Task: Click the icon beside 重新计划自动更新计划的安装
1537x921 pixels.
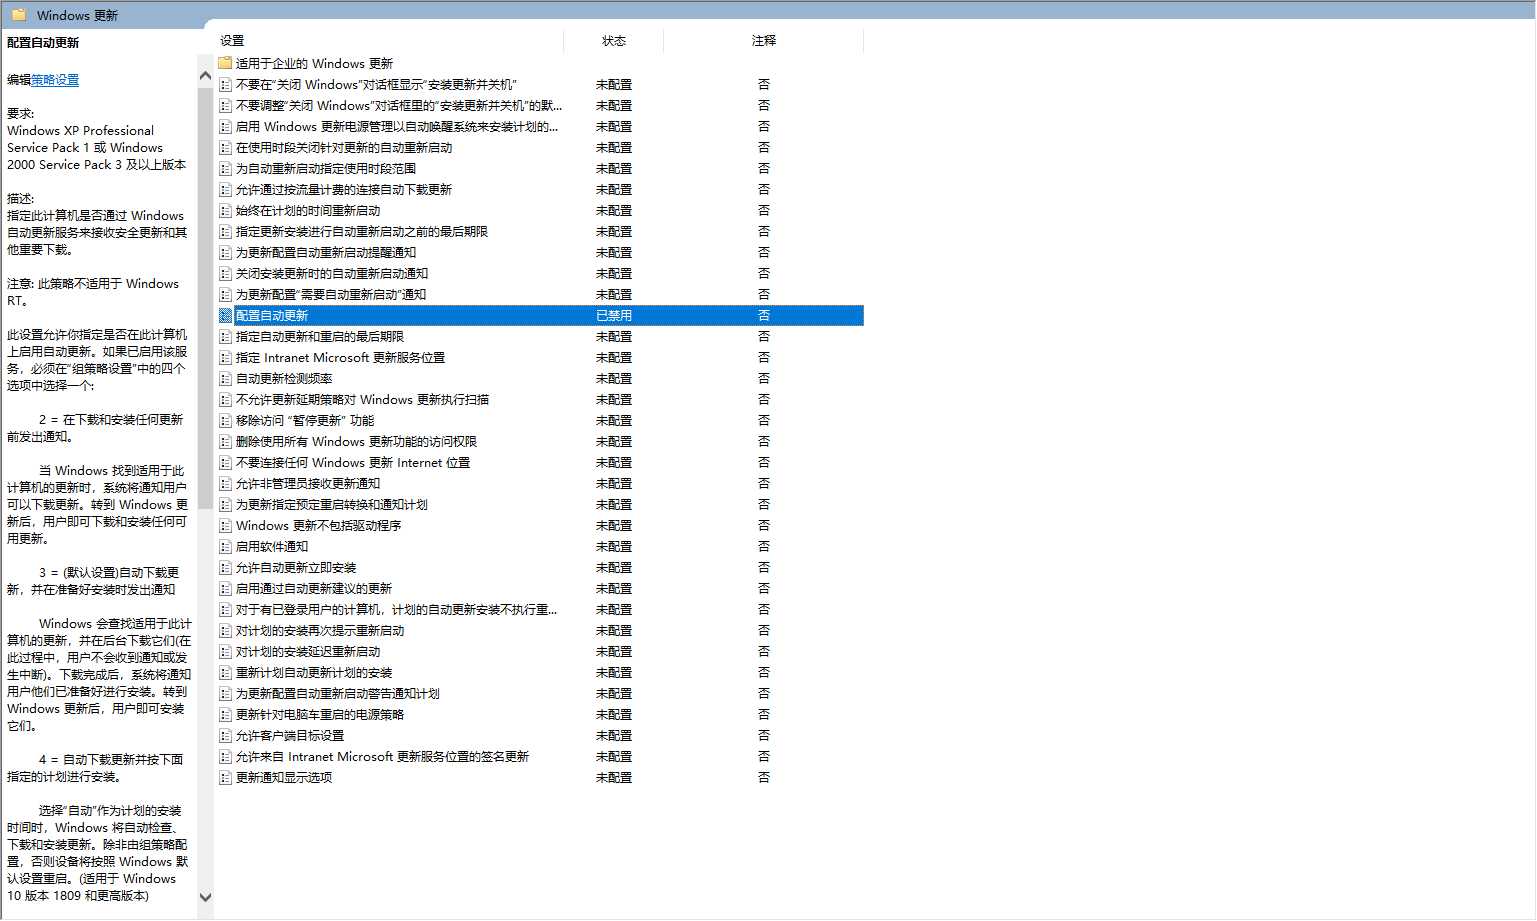Action: 225,672
